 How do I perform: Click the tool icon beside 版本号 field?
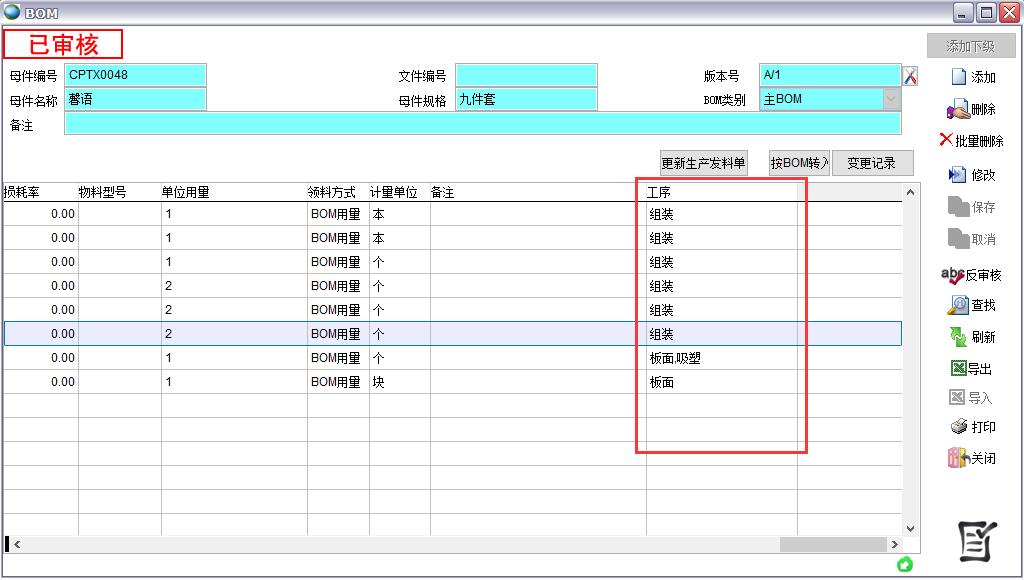[910, 76]
